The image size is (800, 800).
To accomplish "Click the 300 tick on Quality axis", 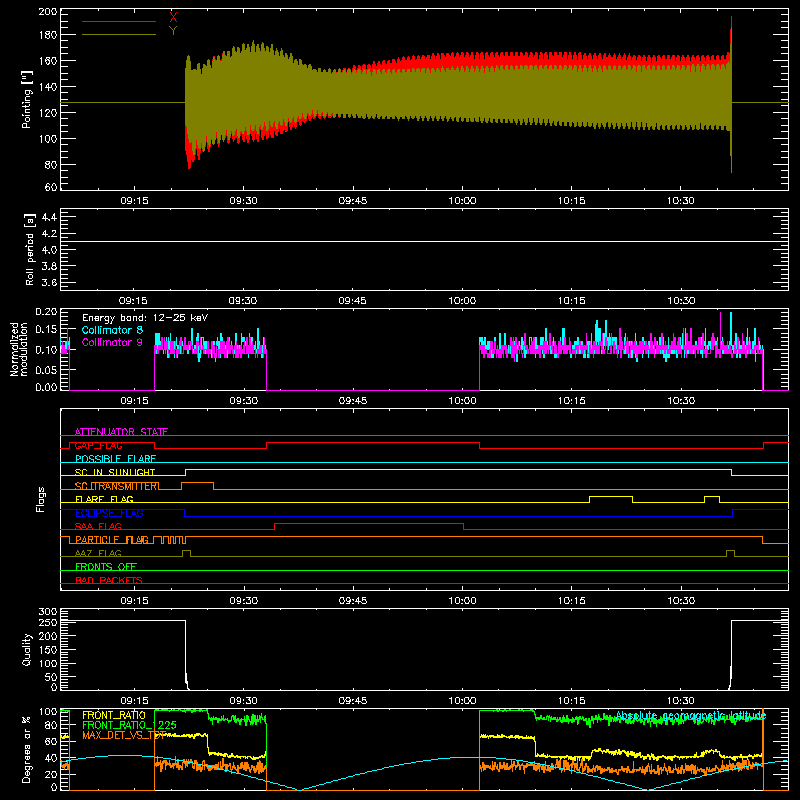I will (48, 612).
